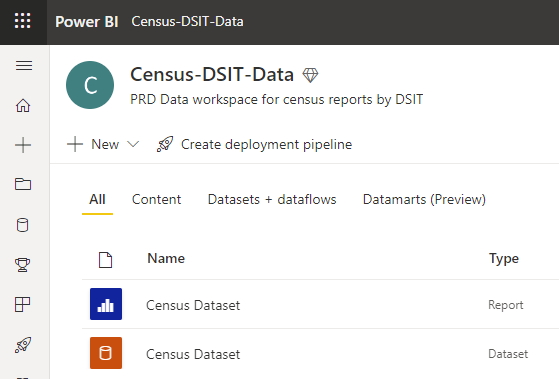Go to Home in the sidebar

click(23, 106)
